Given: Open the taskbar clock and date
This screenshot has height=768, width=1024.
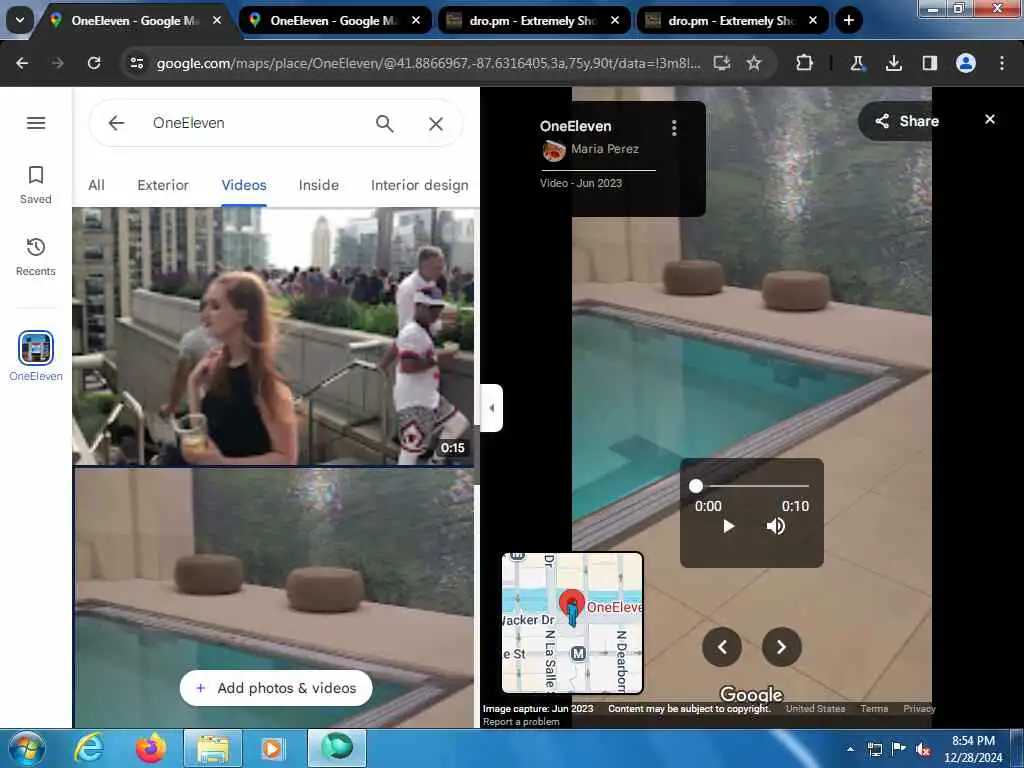Looking at the screenshot, I should pyautogui.click(x=973, y=749).
